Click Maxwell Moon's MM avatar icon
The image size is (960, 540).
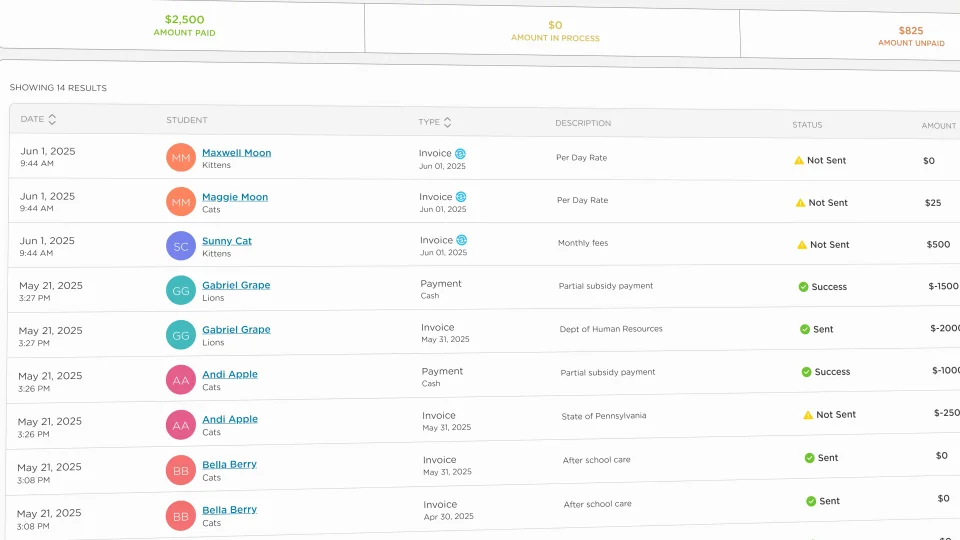tap(181, 158)
